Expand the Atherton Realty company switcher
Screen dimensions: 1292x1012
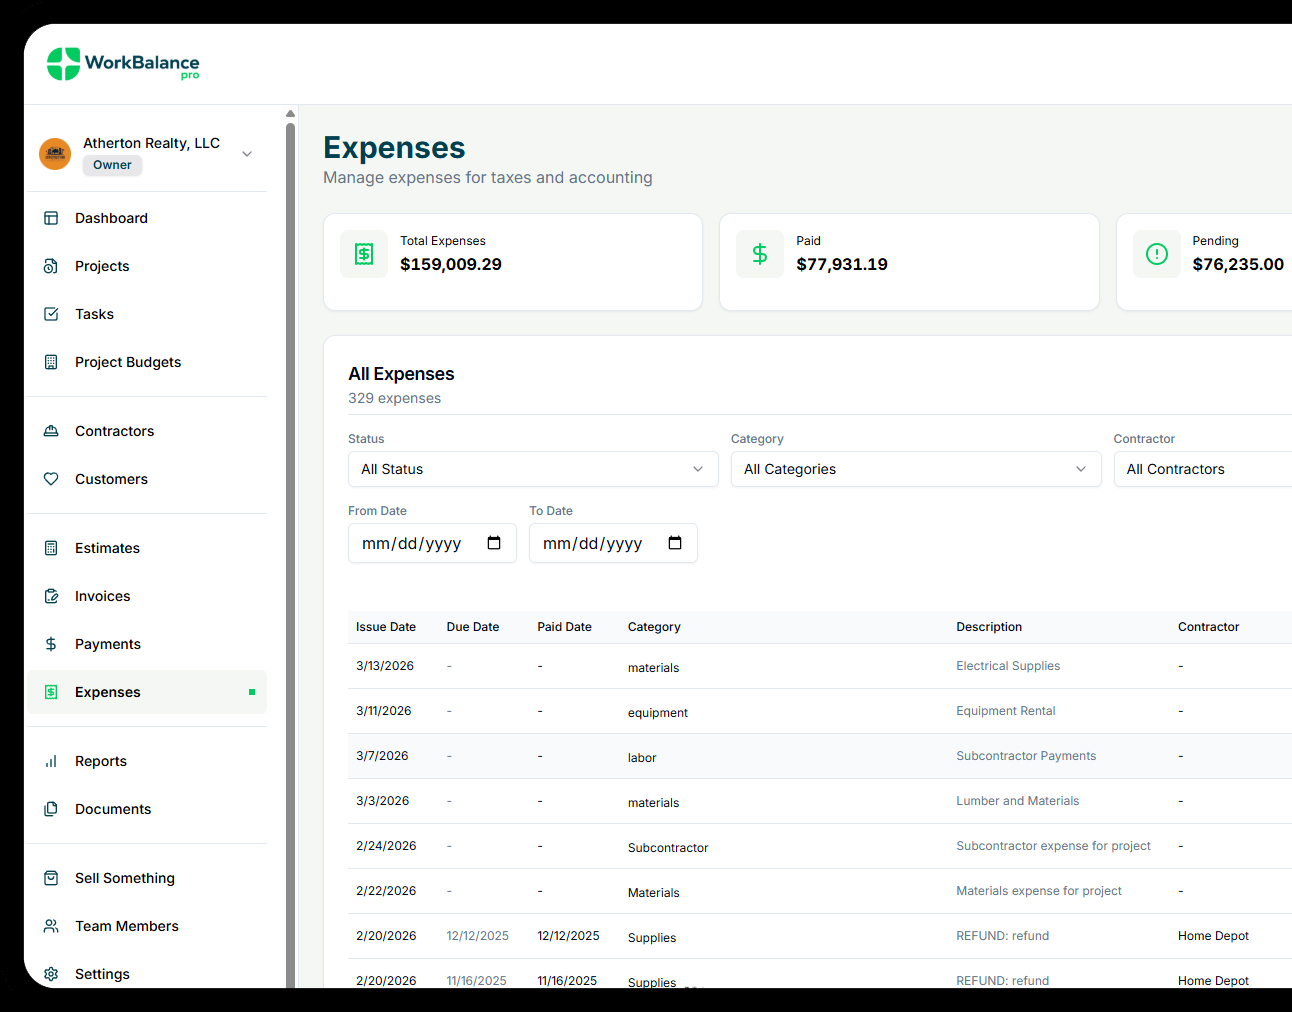(247, 154)
